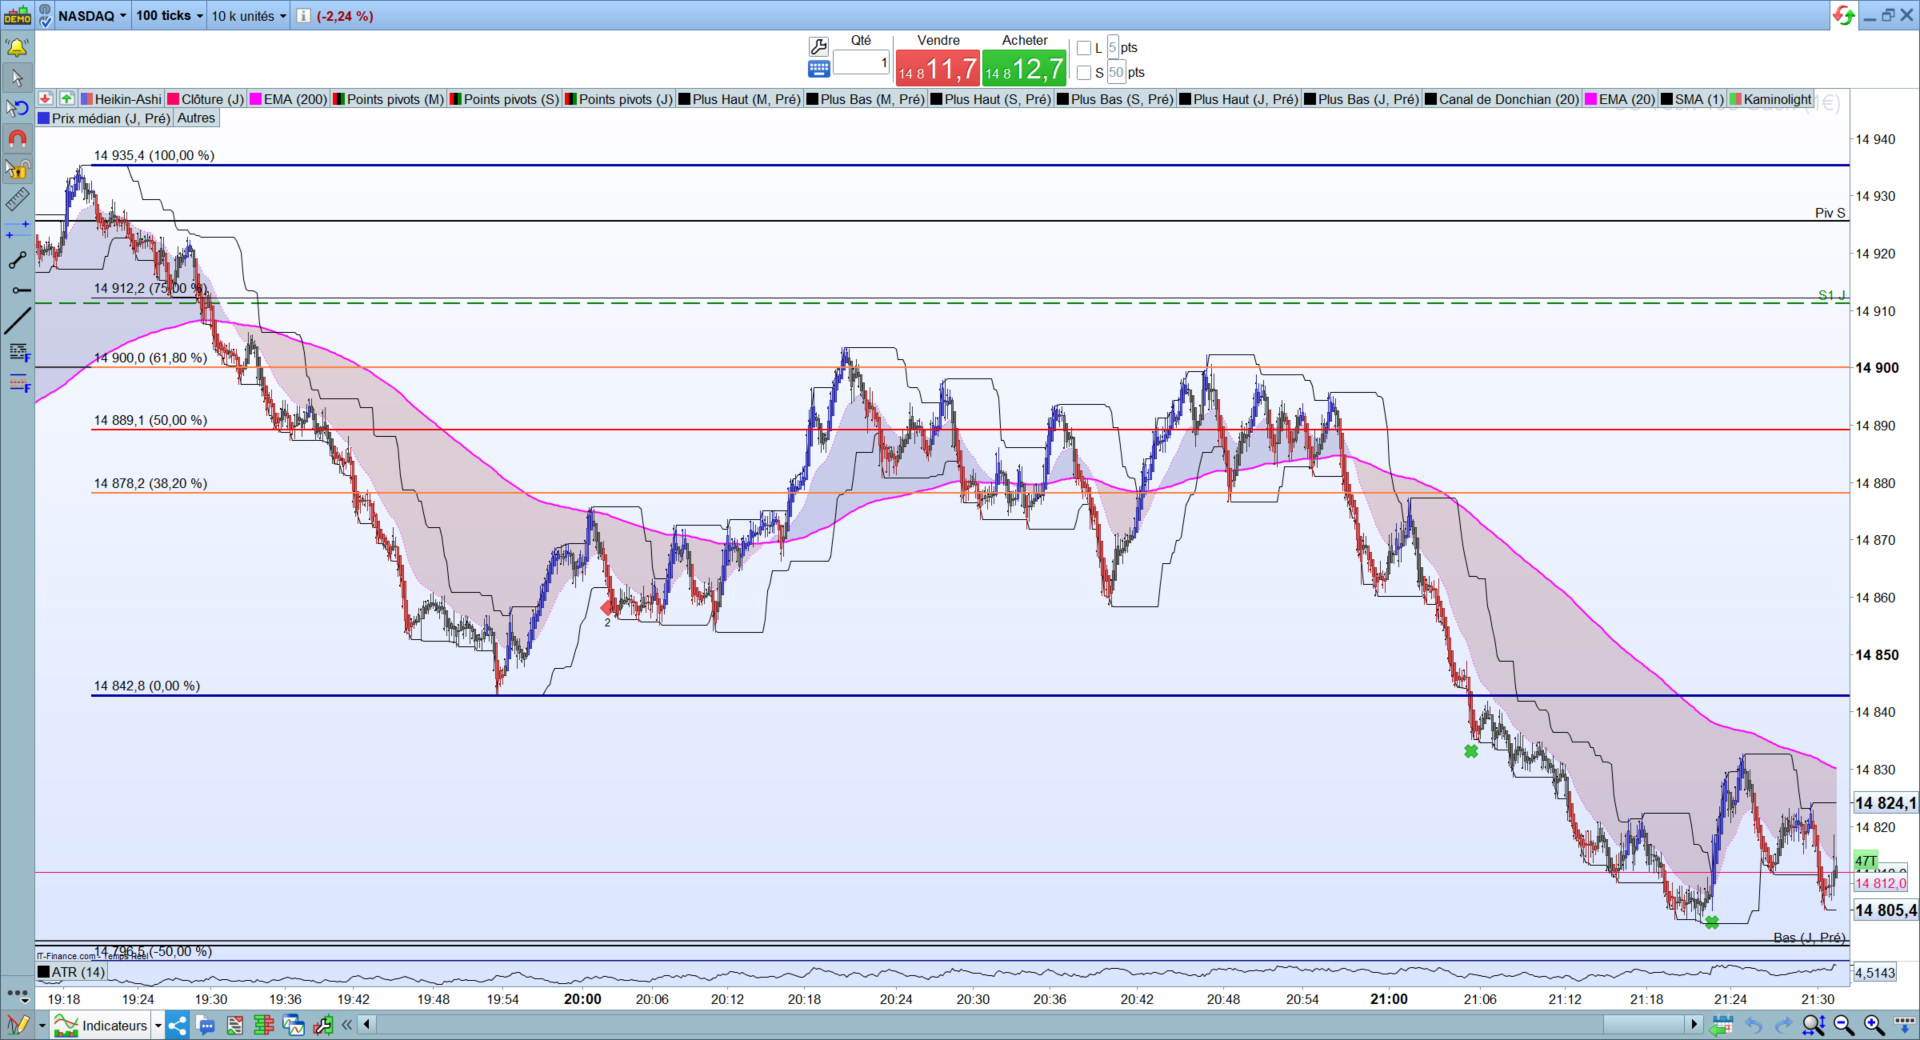
Task: Expand the Indicateurs dropdown arrow
Action: point(158,1026)
